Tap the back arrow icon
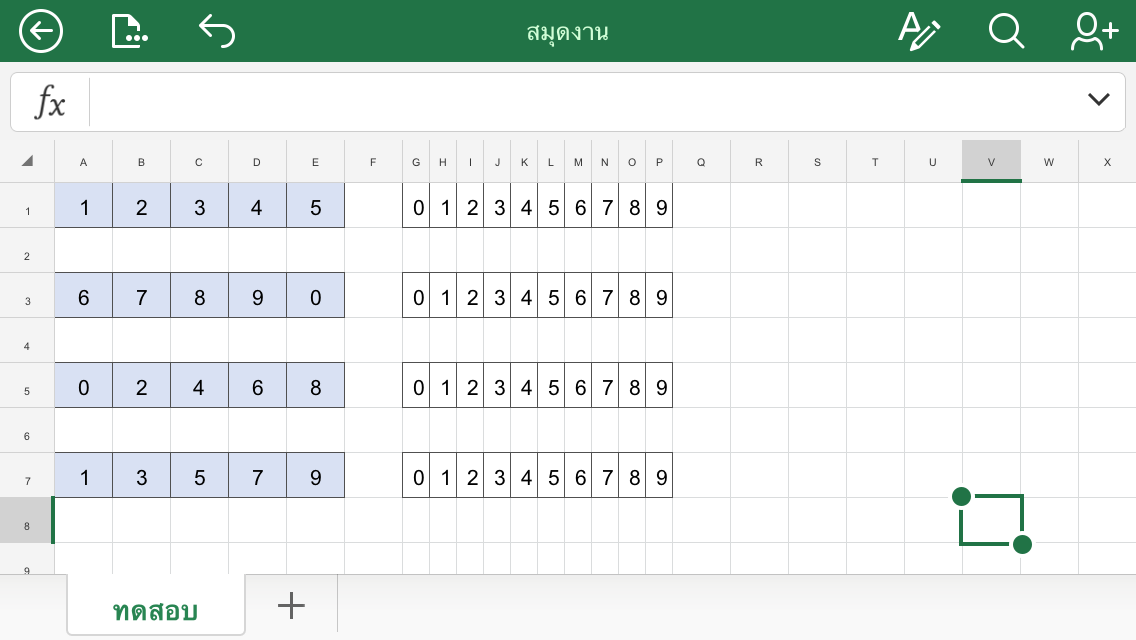The height and width of the screenshot is (640, 1136). tap(41, 31)
